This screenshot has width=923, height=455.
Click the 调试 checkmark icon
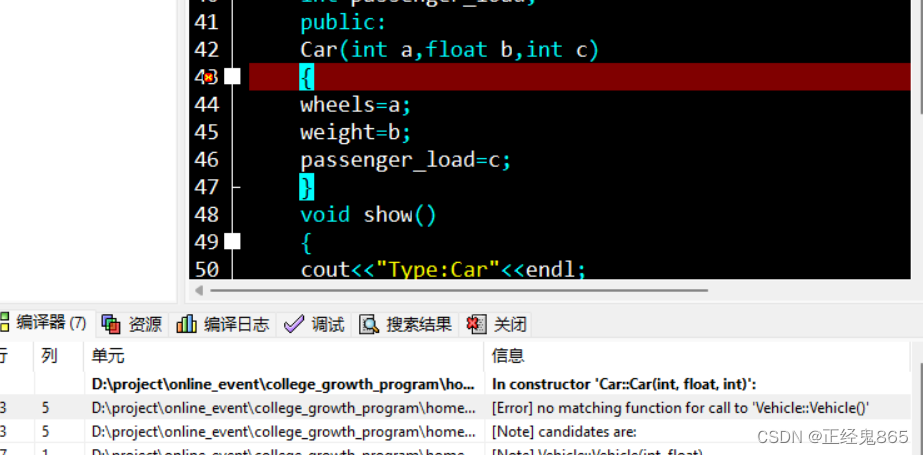(x=293, y=324)
